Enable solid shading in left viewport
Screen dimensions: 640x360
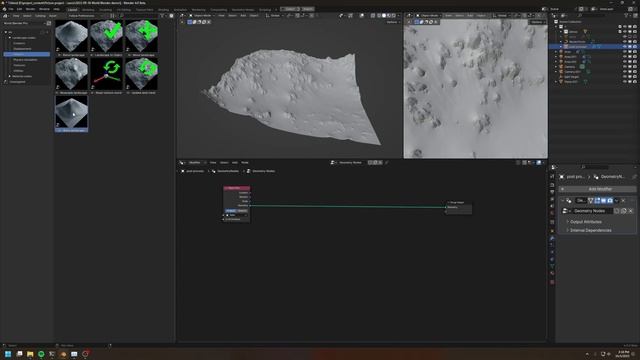click(x=384, y=16)
